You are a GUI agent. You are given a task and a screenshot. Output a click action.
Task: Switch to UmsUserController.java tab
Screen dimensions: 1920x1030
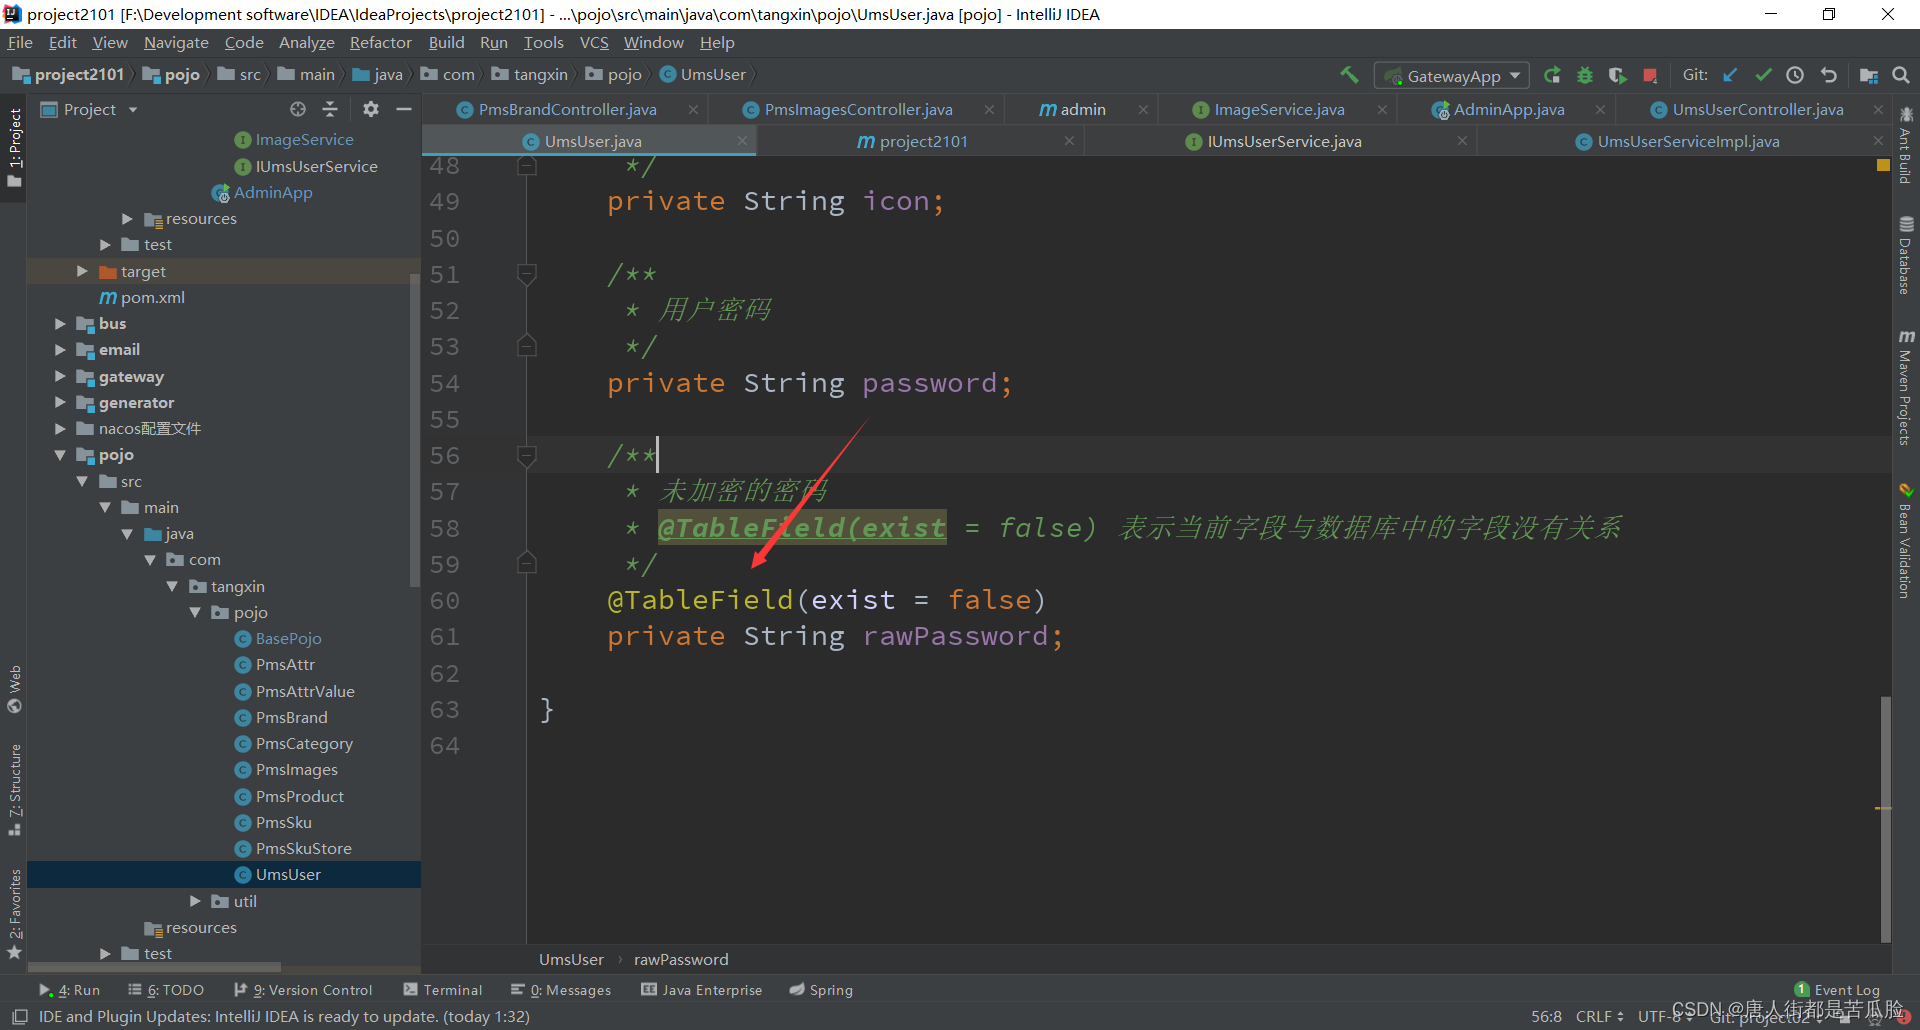(1757, 109)
